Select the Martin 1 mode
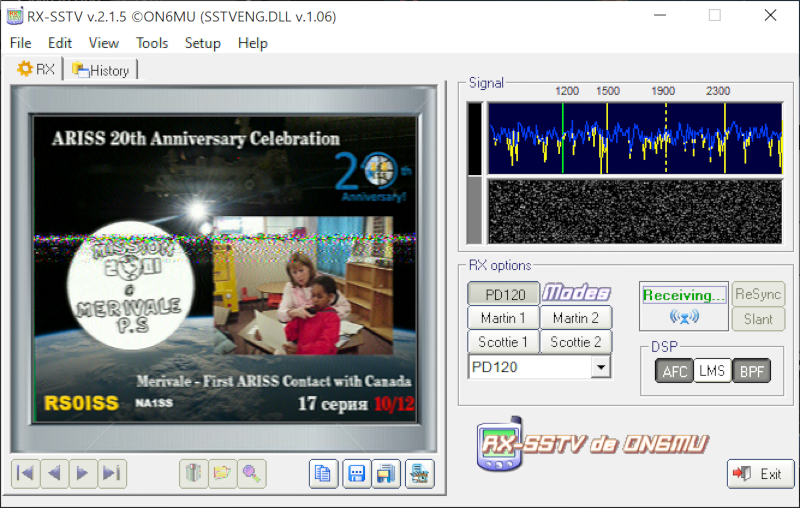The height and width of the screenshot is (508, 800). [503, 318]
